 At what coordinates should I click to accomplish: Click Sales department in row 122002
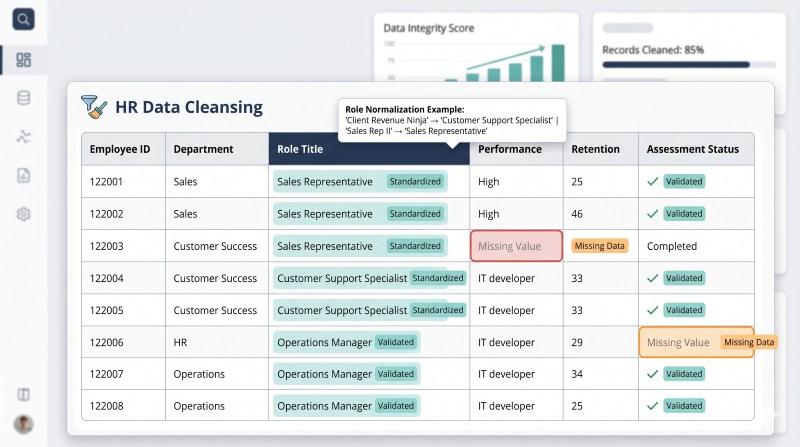coord(185,214)
